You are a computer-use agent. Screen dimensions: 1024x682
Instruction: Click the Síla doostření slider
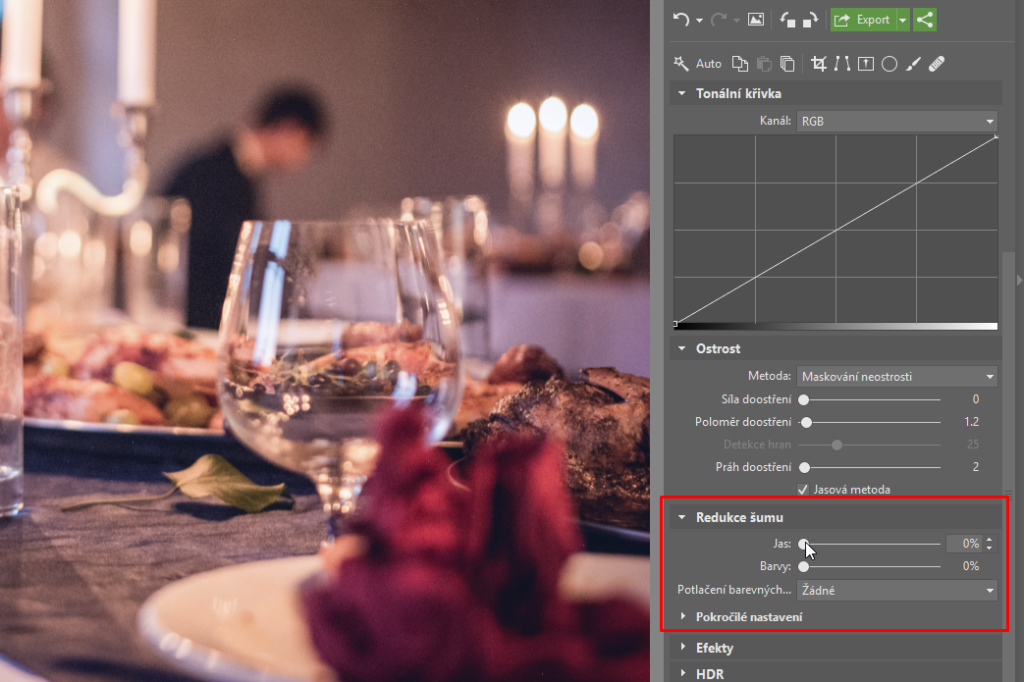point(870,399)
